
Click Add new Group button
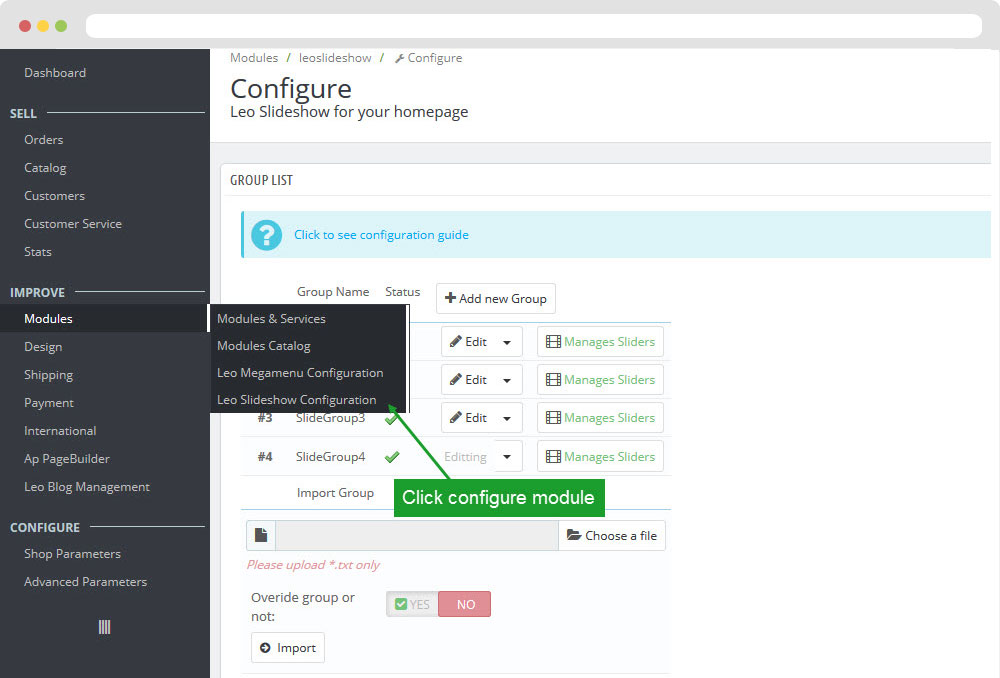pyautogui.click(x=496, y=298)
